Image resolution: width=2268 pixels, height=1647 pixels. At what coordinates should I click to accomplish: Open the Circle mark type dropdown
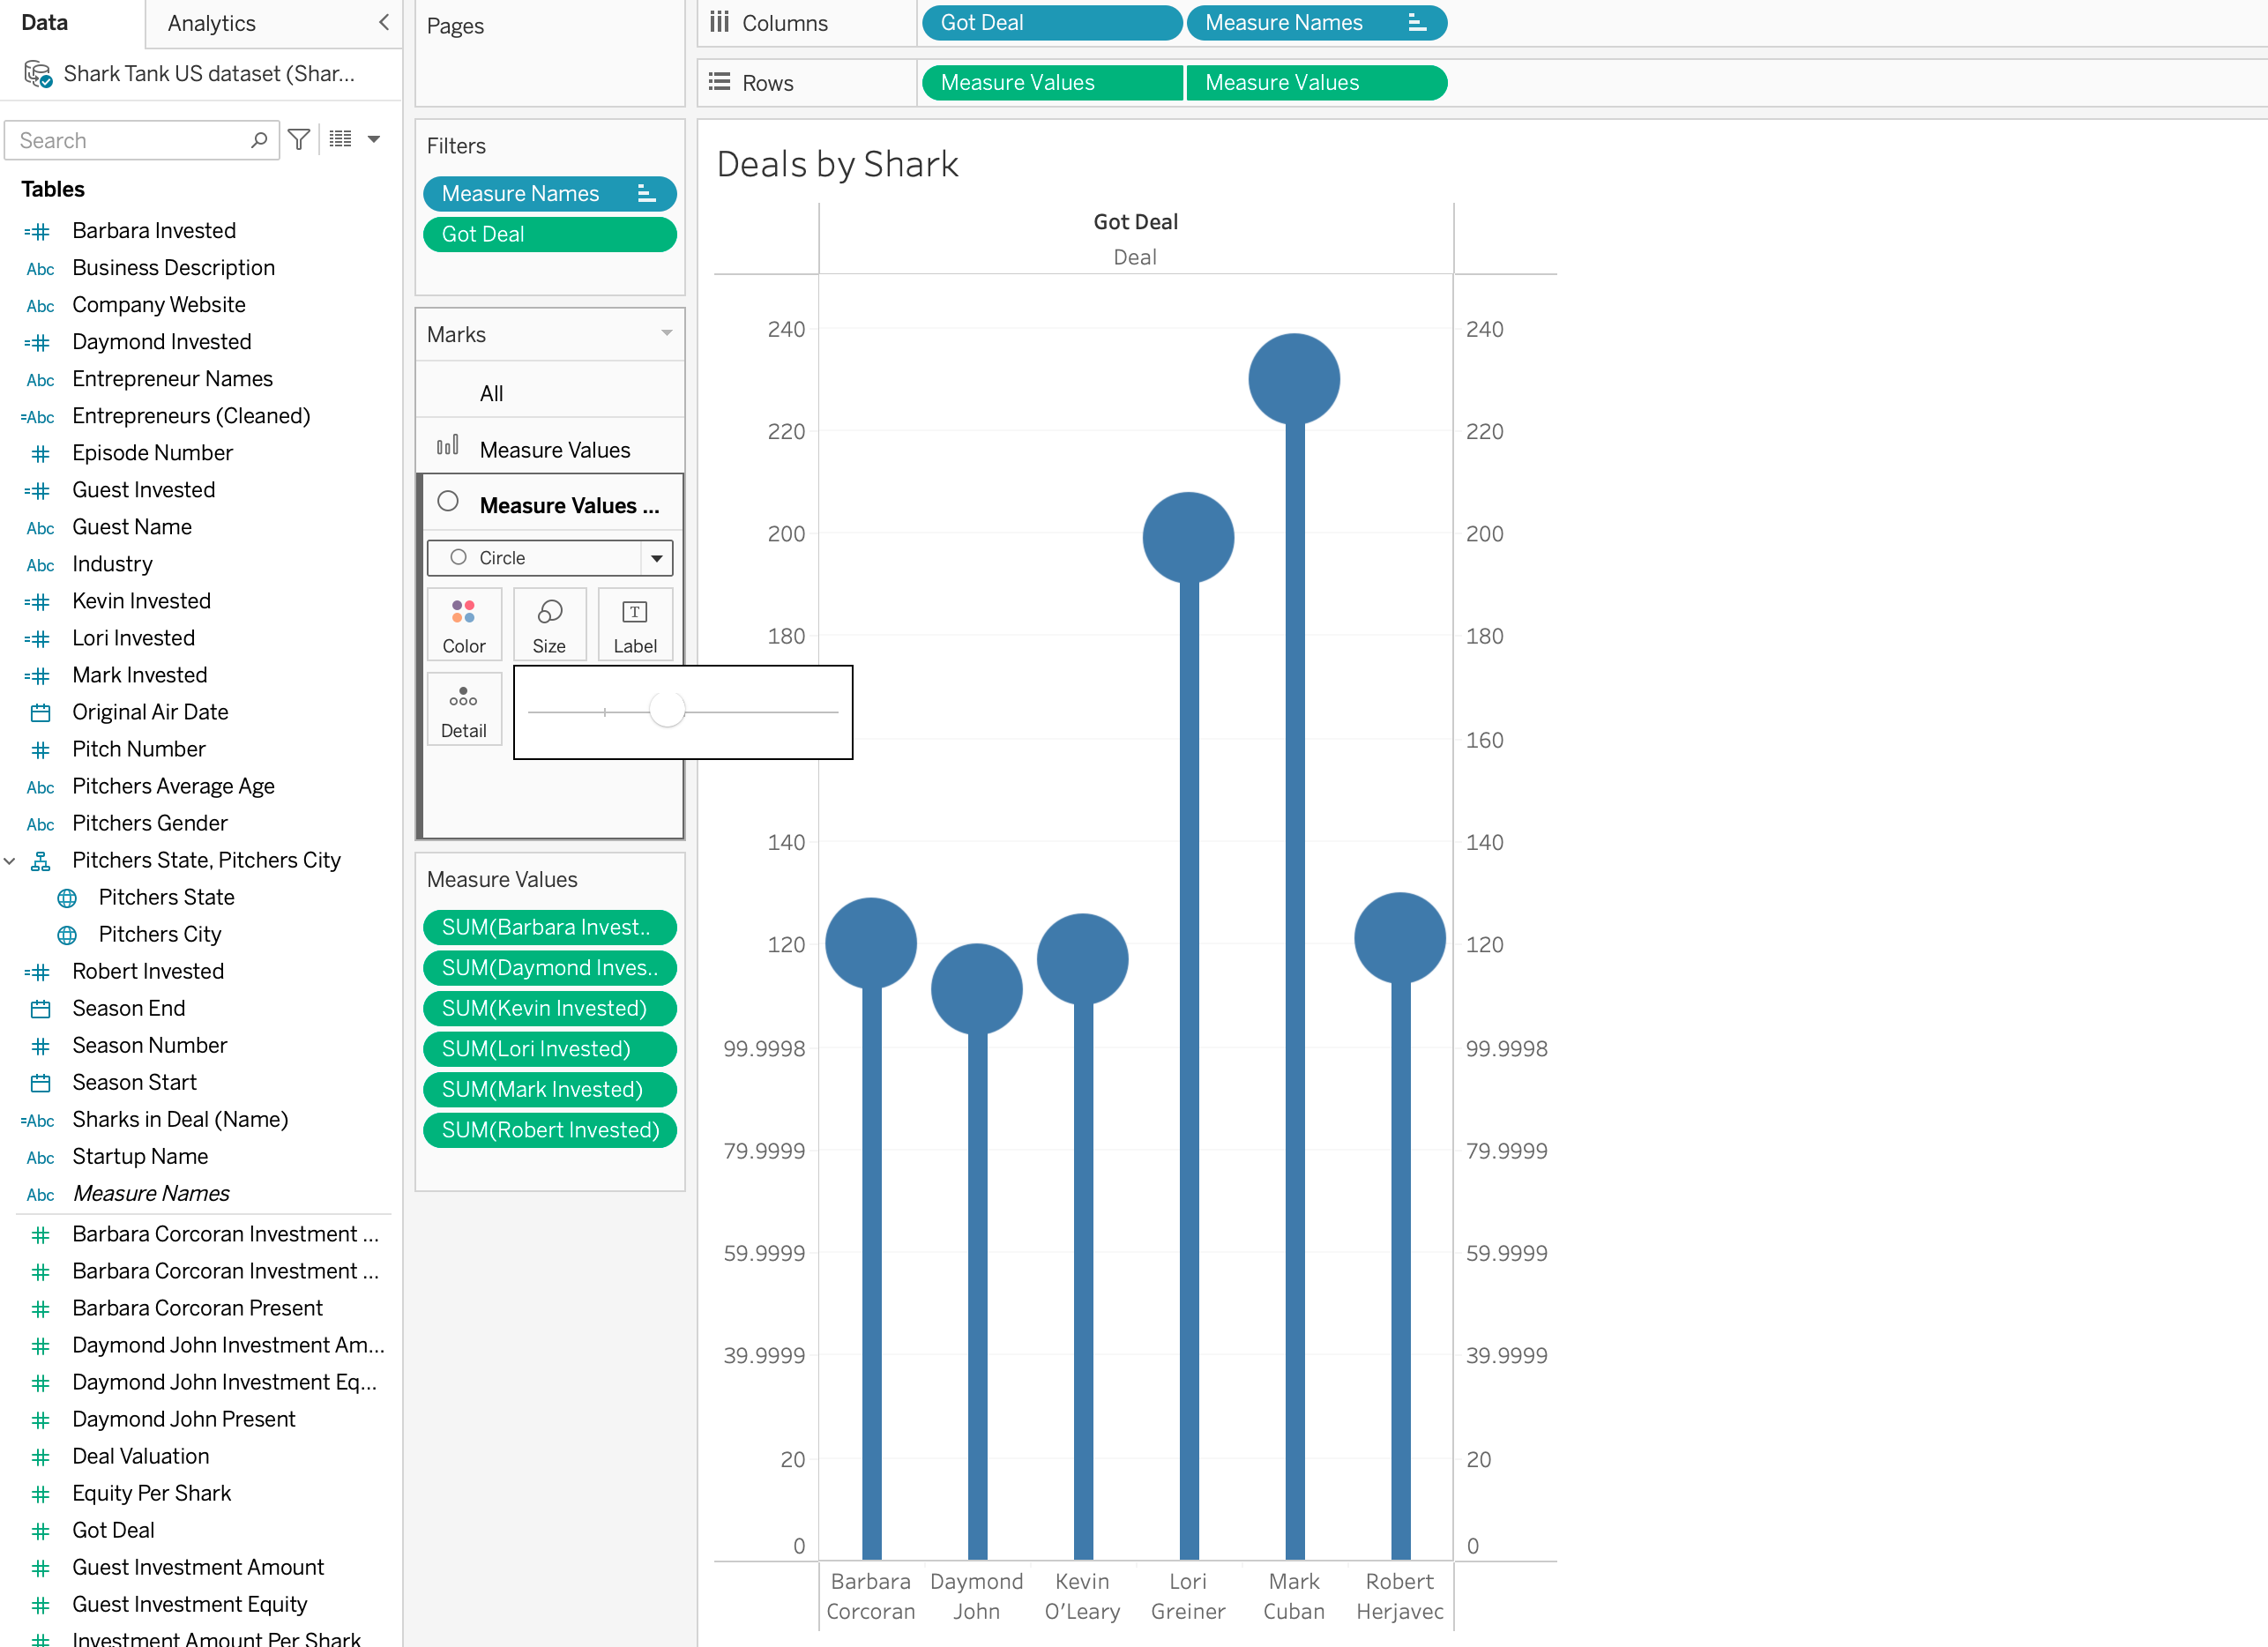coord(656,558)
